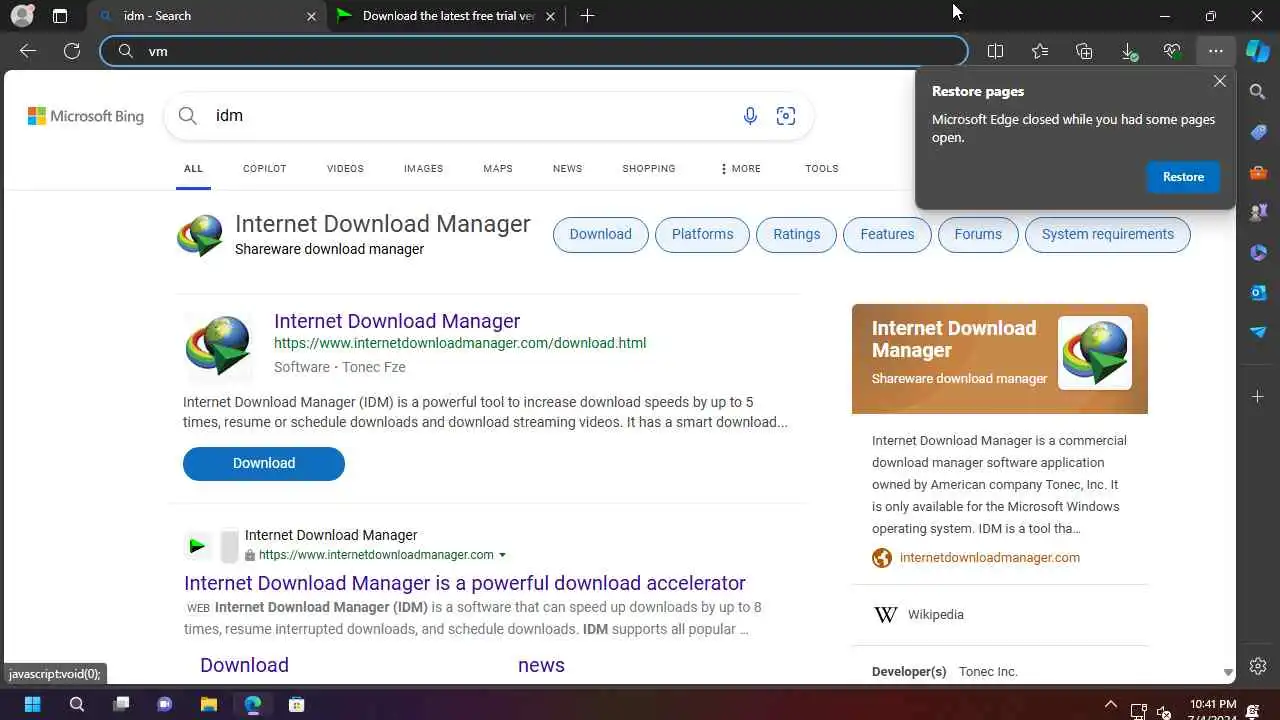Open Favorites star icon
Image resolution: width=1280 pixels, height=720 pixels.
[x=1040, y=51]
